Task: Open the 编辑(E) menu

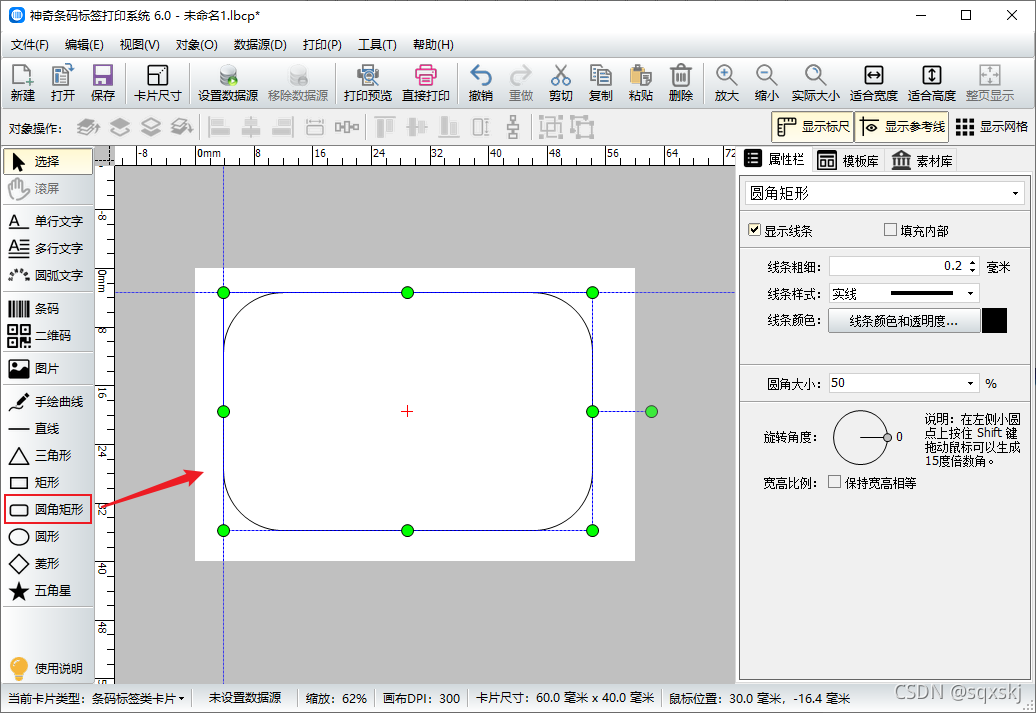Action: 84,44
